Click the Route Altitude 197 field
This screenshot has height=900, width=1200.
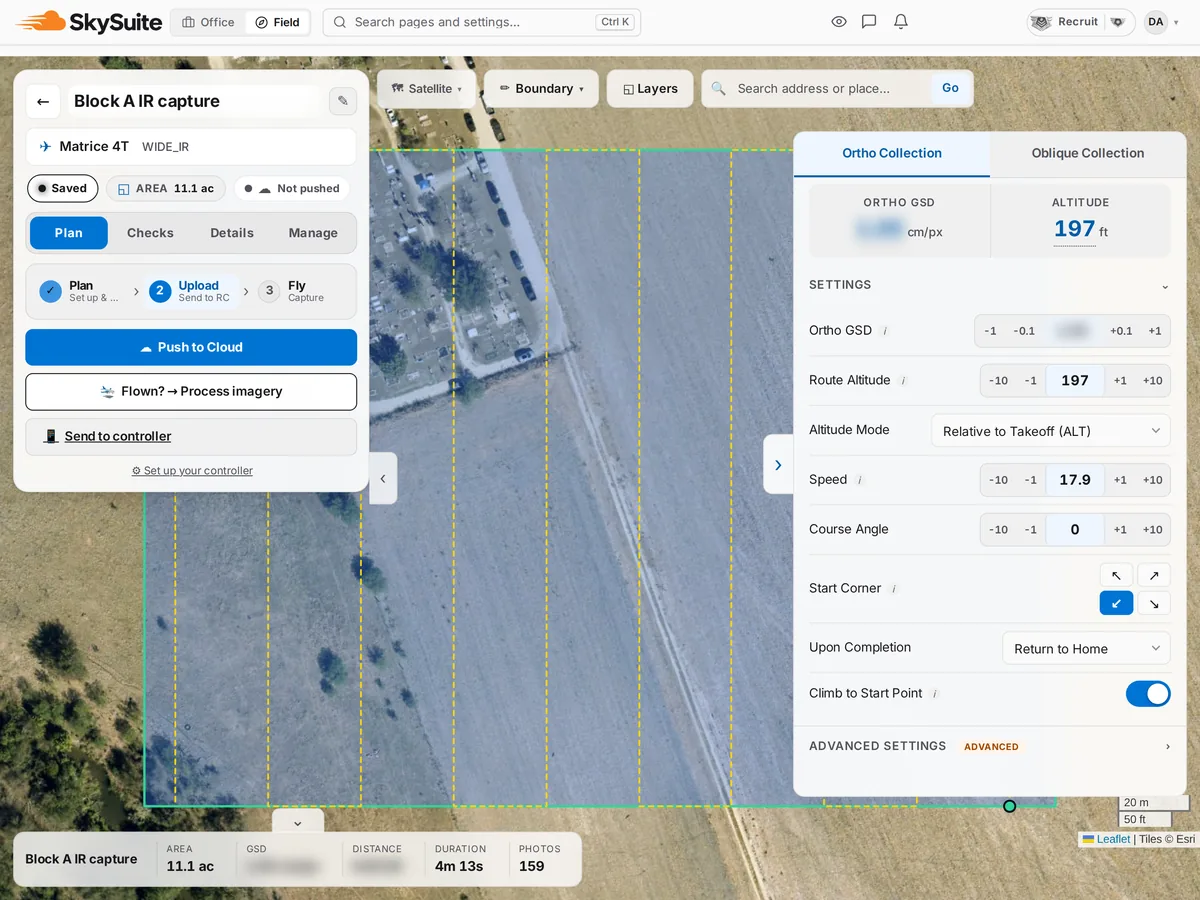pos(1075,381)
